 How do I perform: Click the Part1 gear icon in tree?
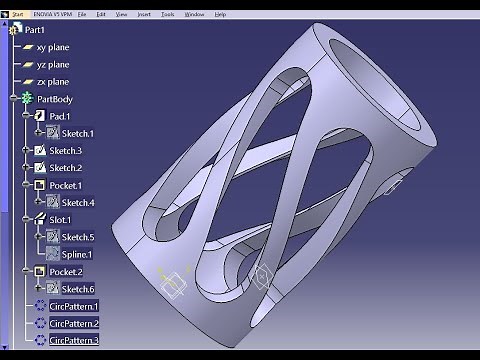pos(15,29)
